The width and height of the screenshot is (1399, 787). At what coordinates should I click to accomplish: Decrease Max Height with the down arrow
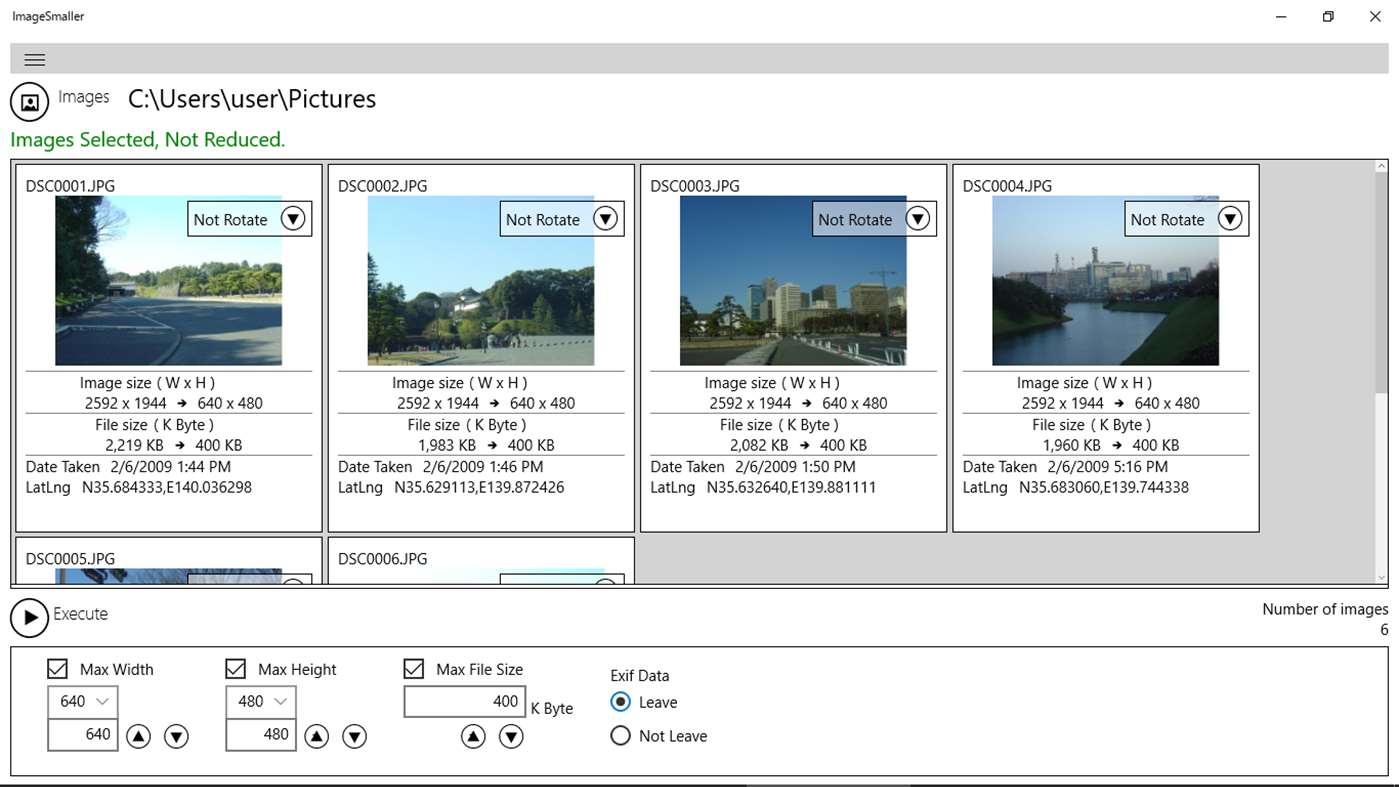click(x=354, y=737)
